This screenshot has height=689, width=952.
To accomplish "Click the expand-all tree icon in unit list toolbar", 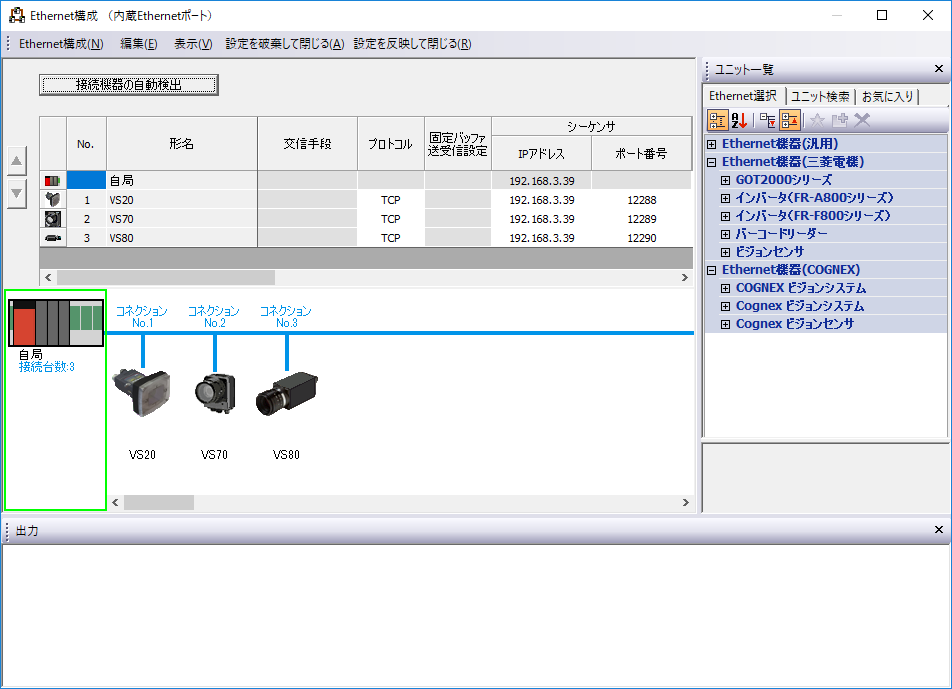I will (767, 120).
